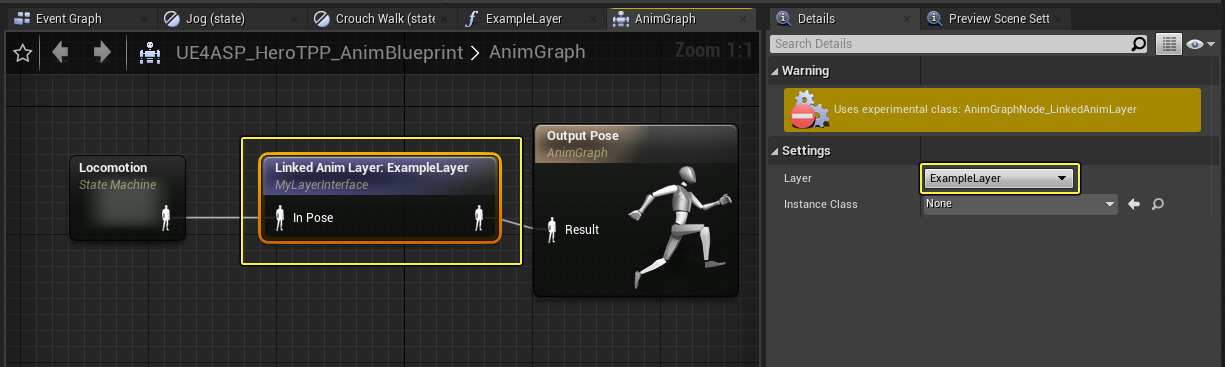Open the Layer ExampleLayer dropdown
Image resolution: width=1225 pixels, height=367 pixels.
pos(999,178)
